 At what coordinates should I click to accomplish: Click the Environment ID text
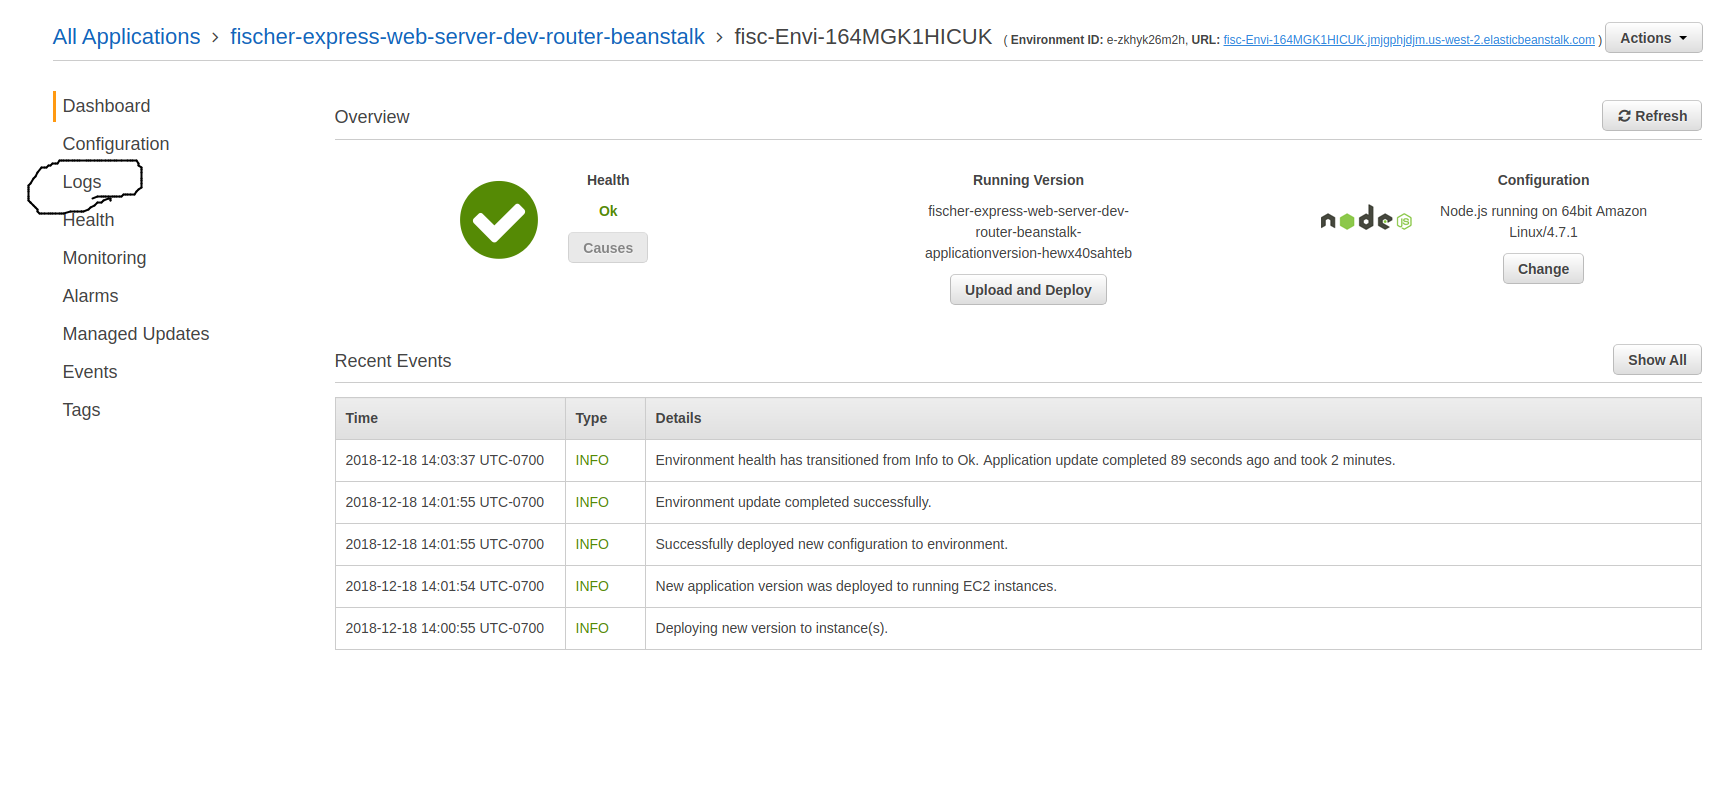click(x=1097, y=40)
